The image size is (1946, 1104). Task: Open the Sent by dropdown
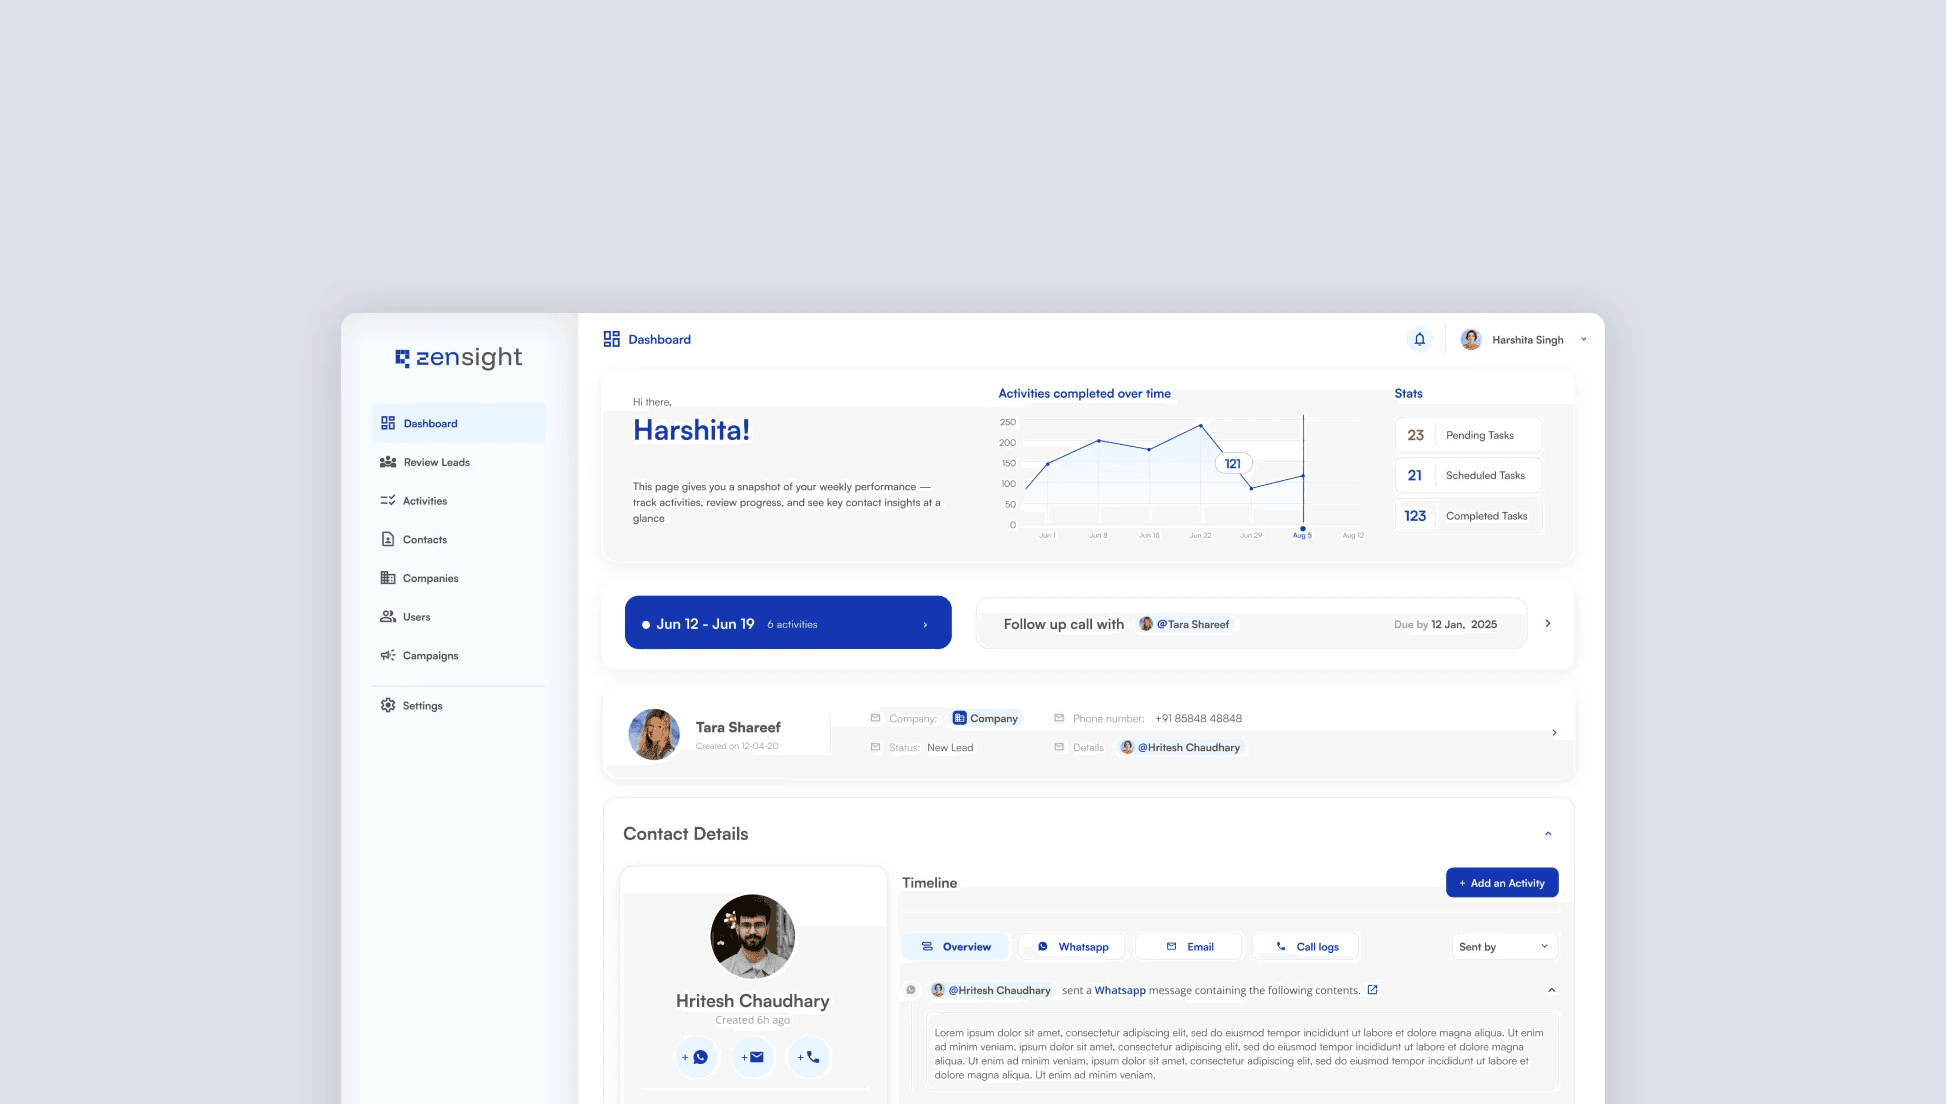pos(1503,946)
